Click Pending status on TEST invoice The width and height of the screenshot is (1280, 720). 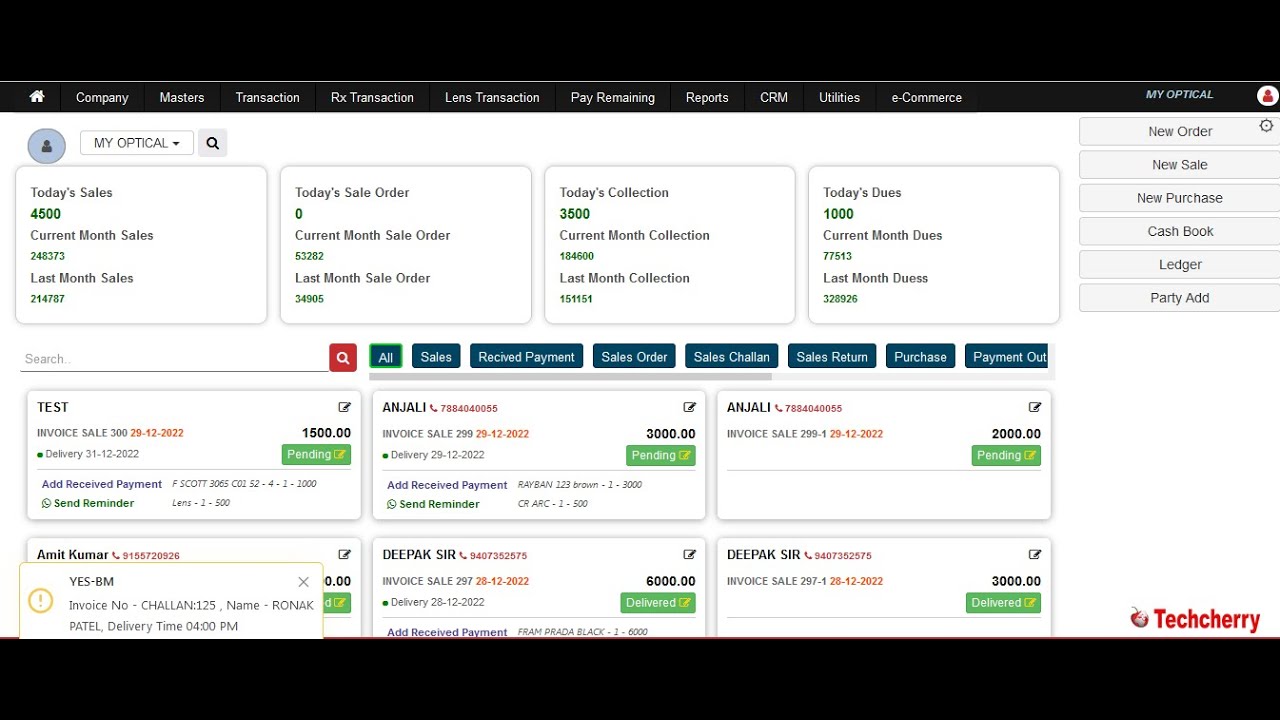click(x=316, y=455)
